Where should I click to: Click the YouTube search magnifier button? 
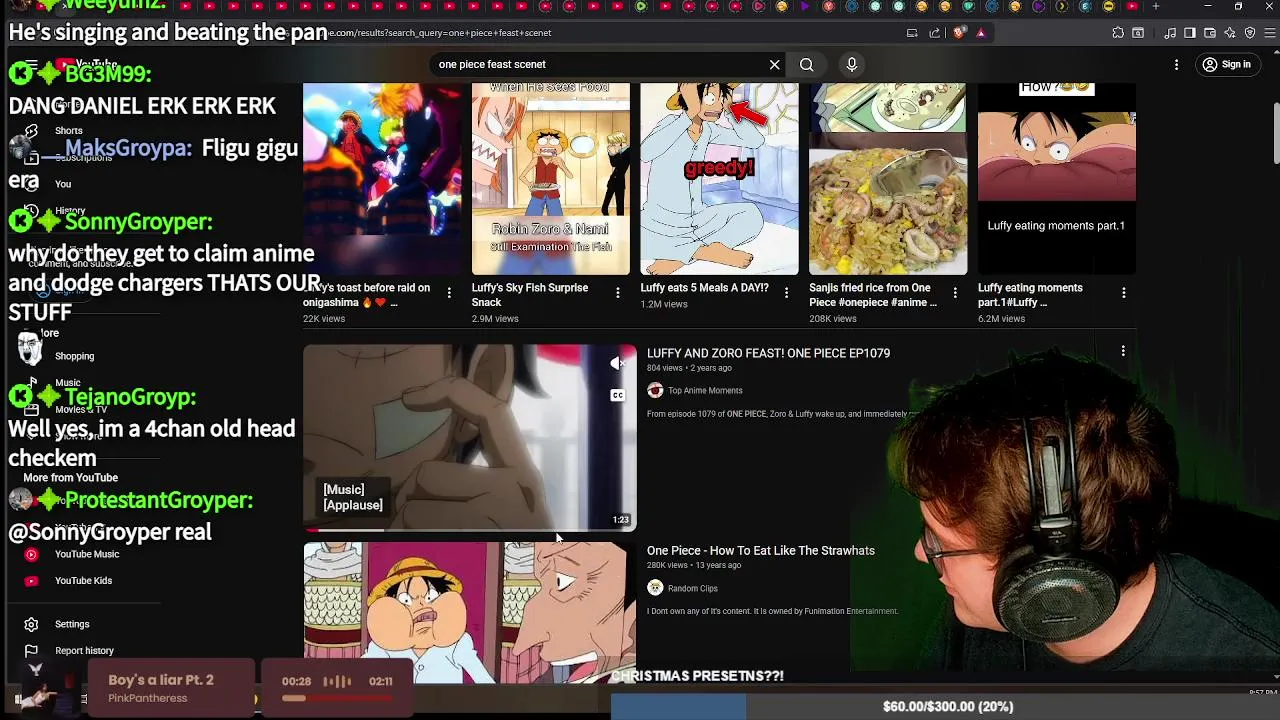coord(806,65)
